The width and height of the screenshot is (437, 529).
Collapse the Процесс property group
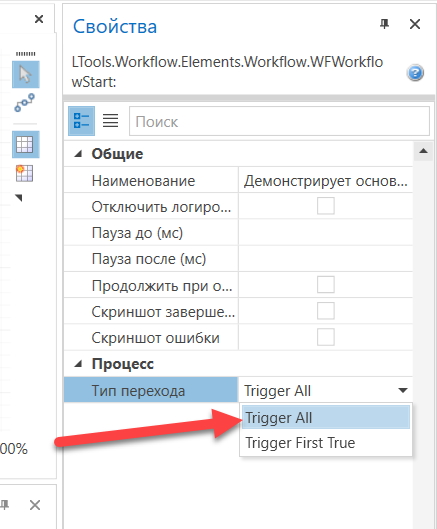78,364
